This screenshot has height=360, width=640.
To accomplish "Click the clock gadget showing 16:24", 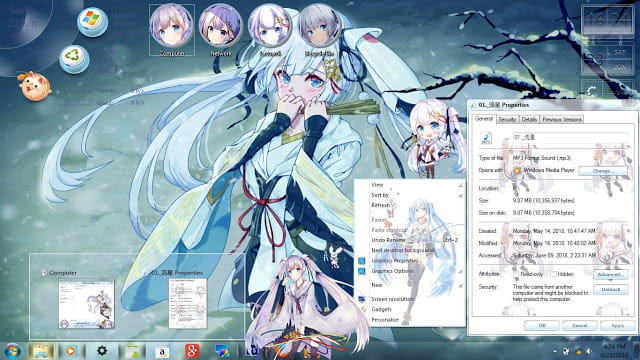I will click(x=607, y=20).
